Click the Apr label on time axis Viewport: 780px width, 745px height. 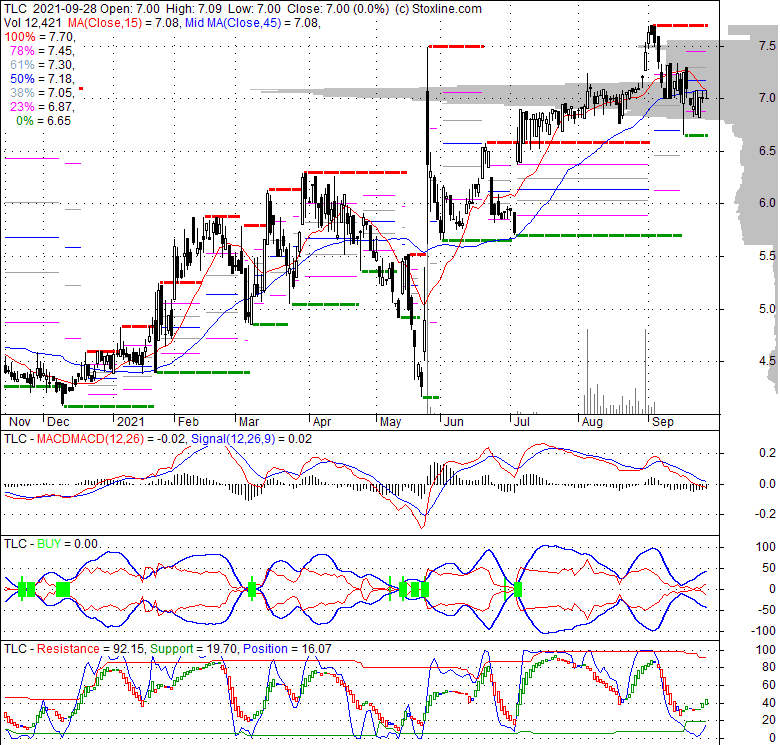tap(322, 422)
